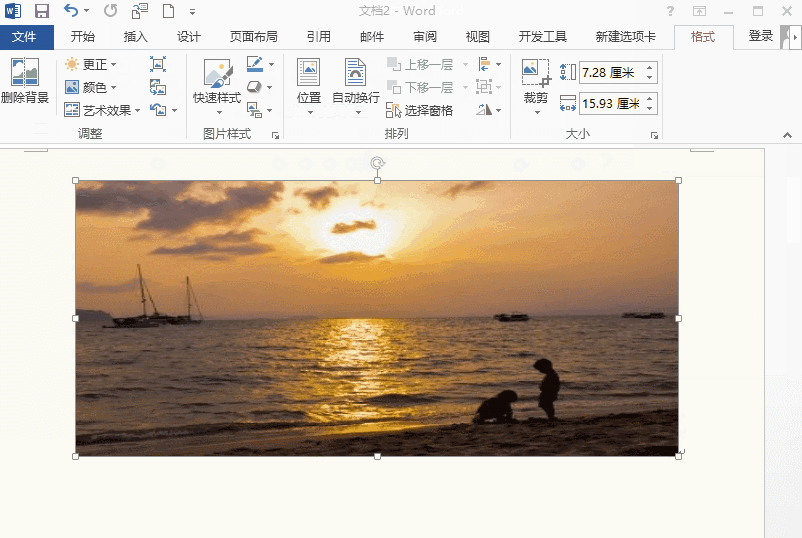Click the Change Picture icon

158,87
